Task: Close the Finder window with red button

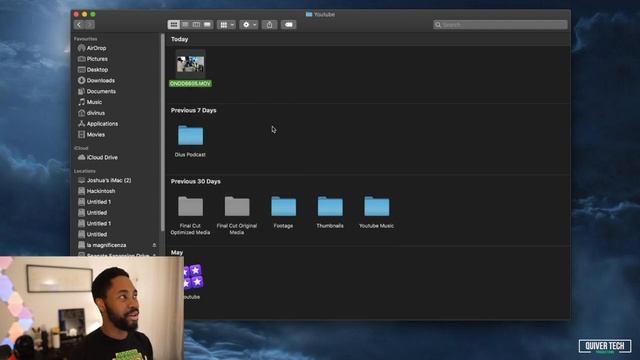Action: coord(76,14)
